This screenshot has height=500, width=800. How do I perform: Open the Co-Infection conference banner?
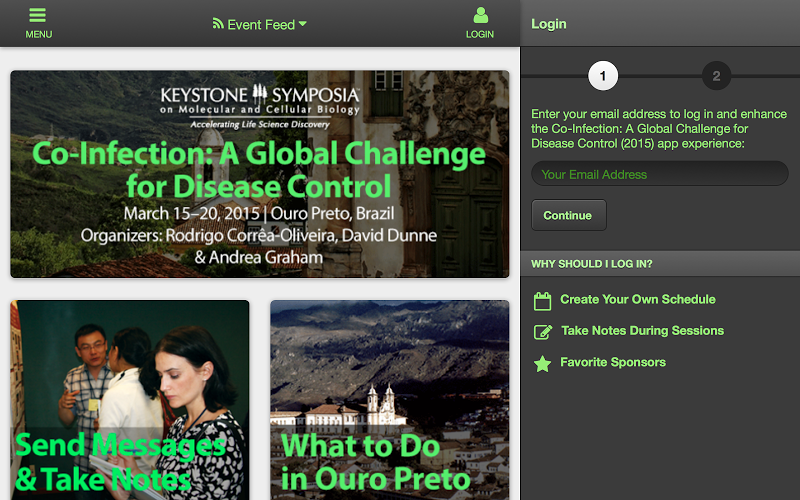click(x=260, y=174)
